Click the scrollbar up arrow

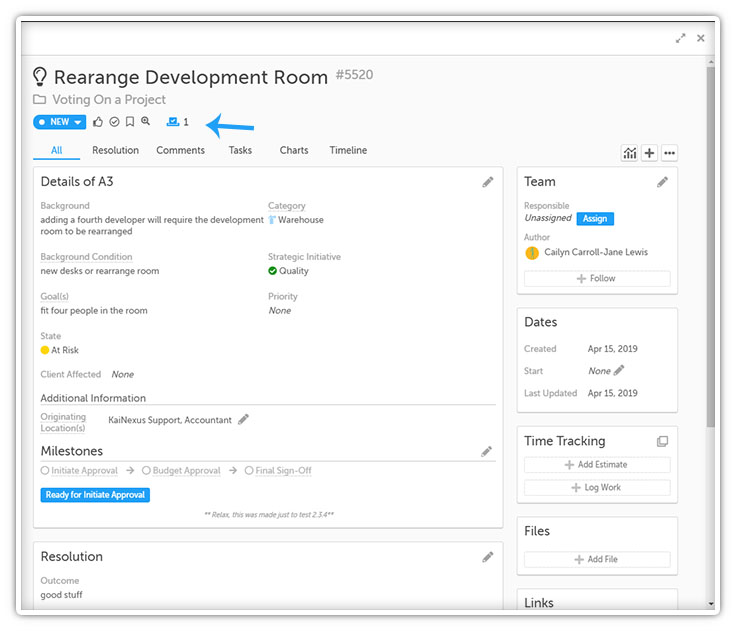click(711, 62)
